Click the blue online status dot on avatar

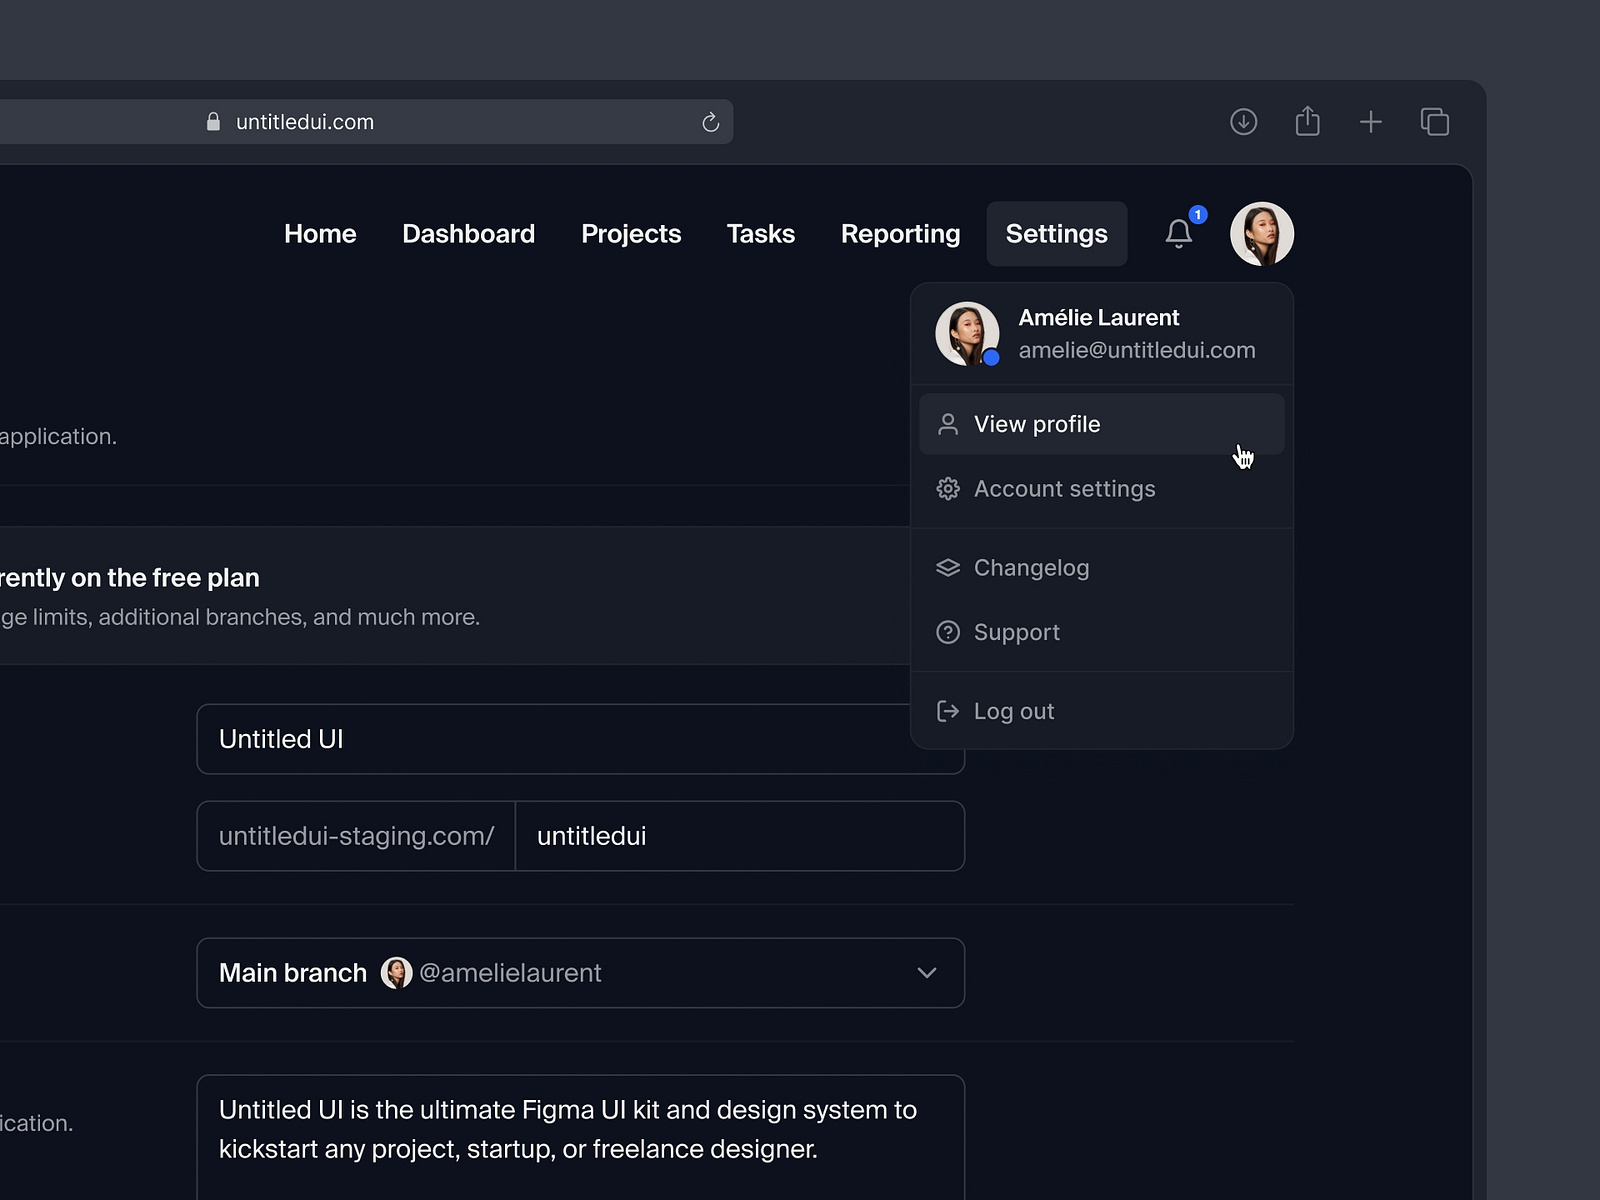click(991, 357)
